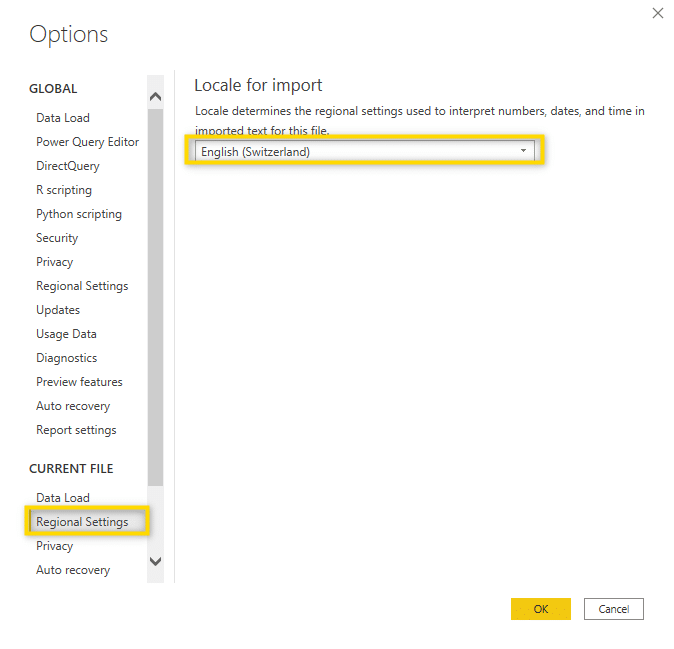Screen dimensions: 674x649
Task: Open R scripting settings
Action: [64, 190]
